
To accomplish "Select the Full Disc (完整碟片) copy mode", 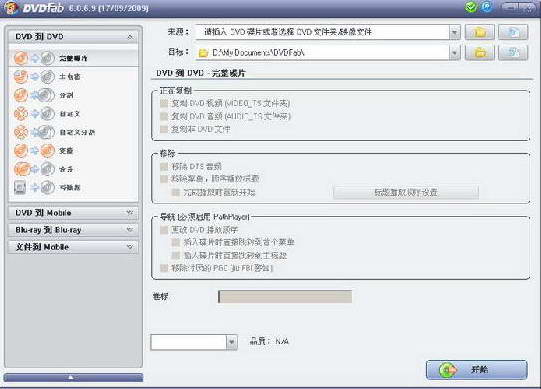I will tap(73, 58).
